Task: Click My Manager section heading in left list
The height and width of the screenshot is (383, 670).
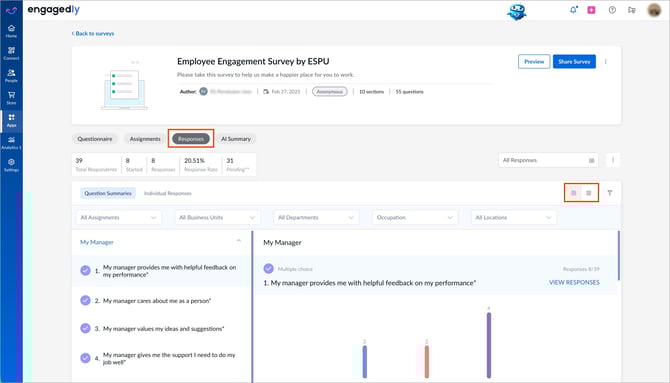Action: [97, 242]
